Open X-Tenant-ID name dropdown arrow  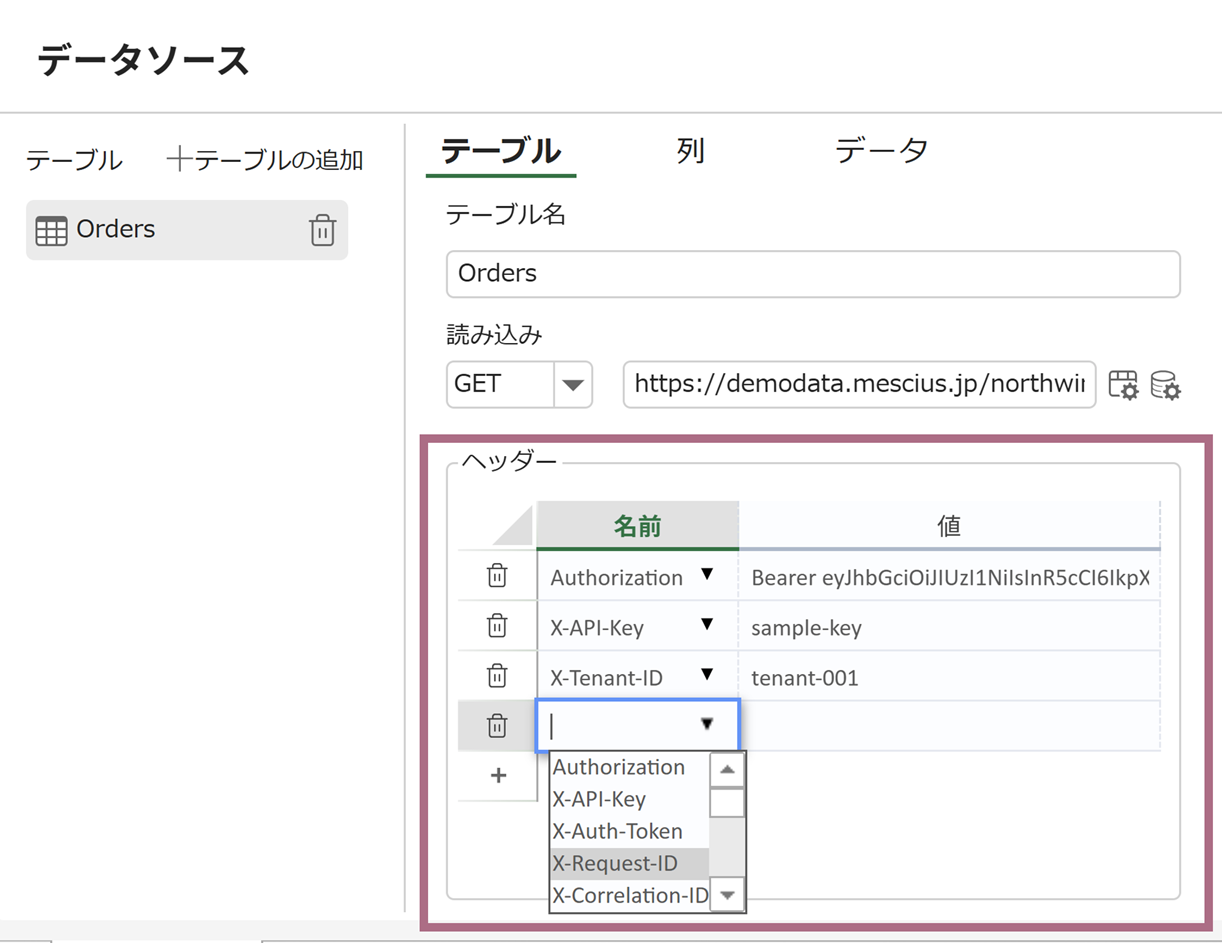pos(707,674)
